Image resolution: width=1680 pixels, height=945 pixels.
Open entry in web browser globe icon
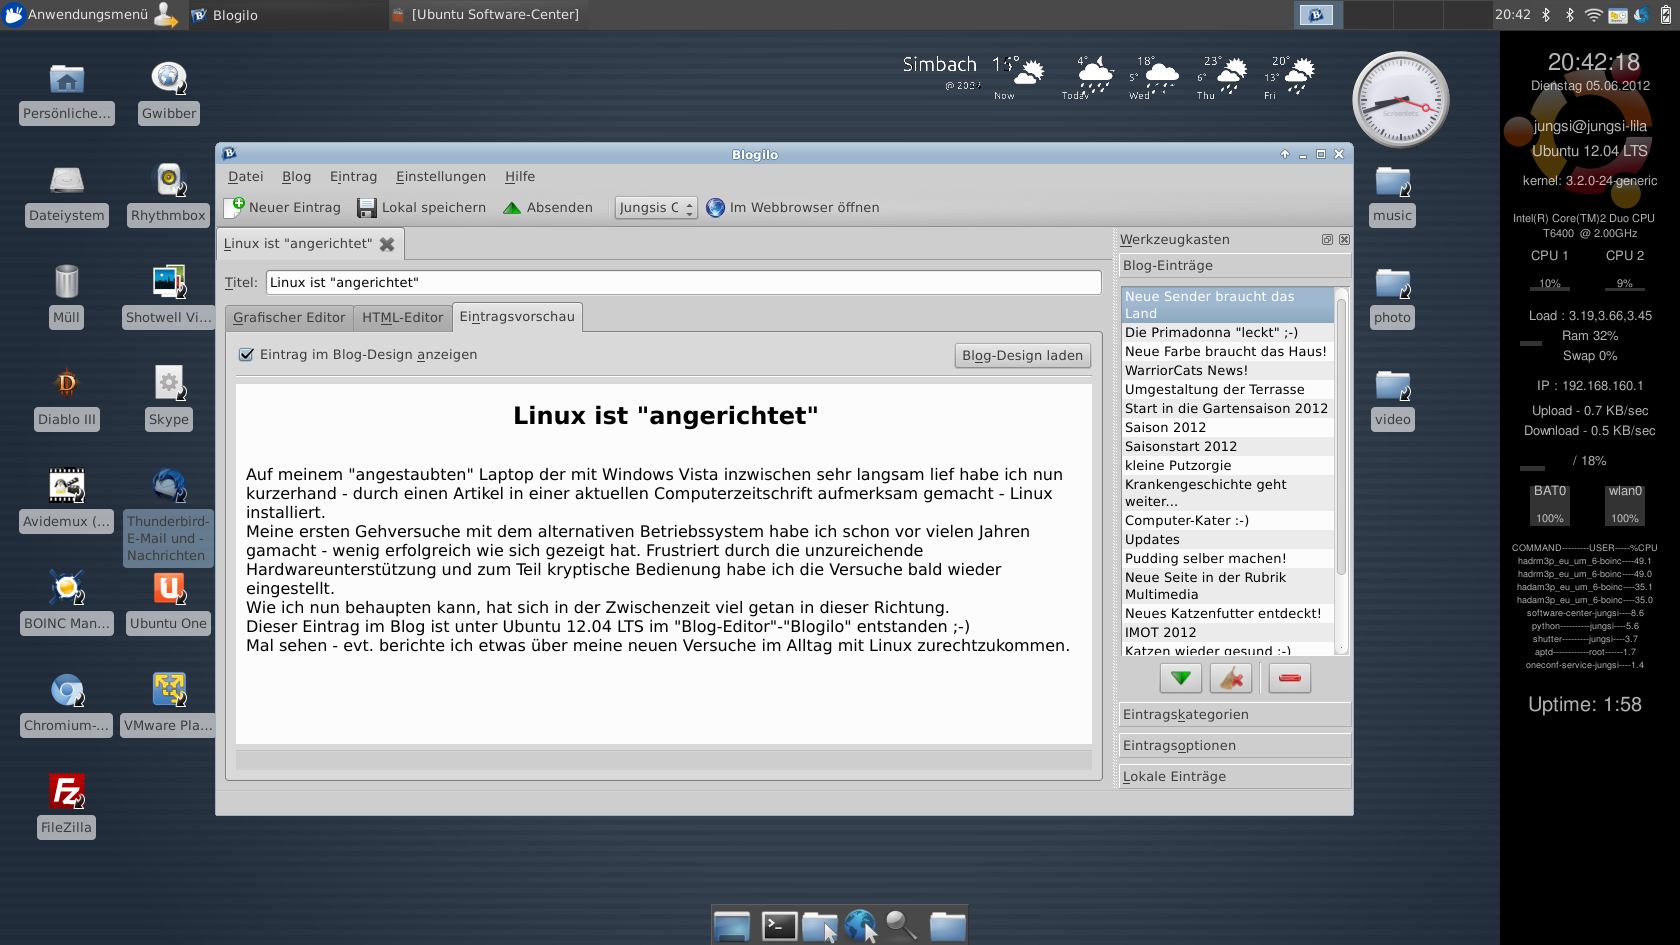pyautogui.click(x=715, y=208)
